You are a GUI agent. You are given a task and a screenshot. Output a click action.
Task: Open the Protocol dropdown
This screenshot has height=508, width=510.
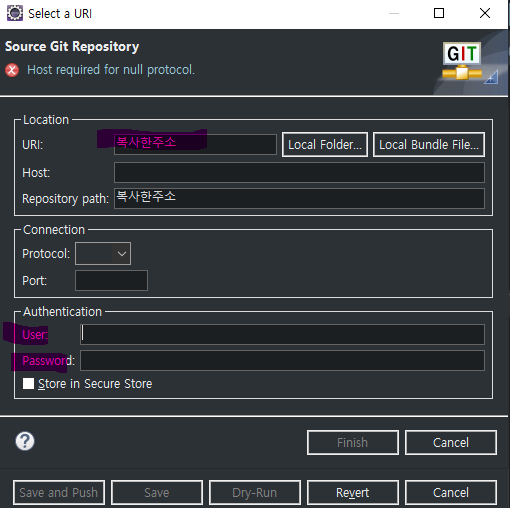click(103, 254)
